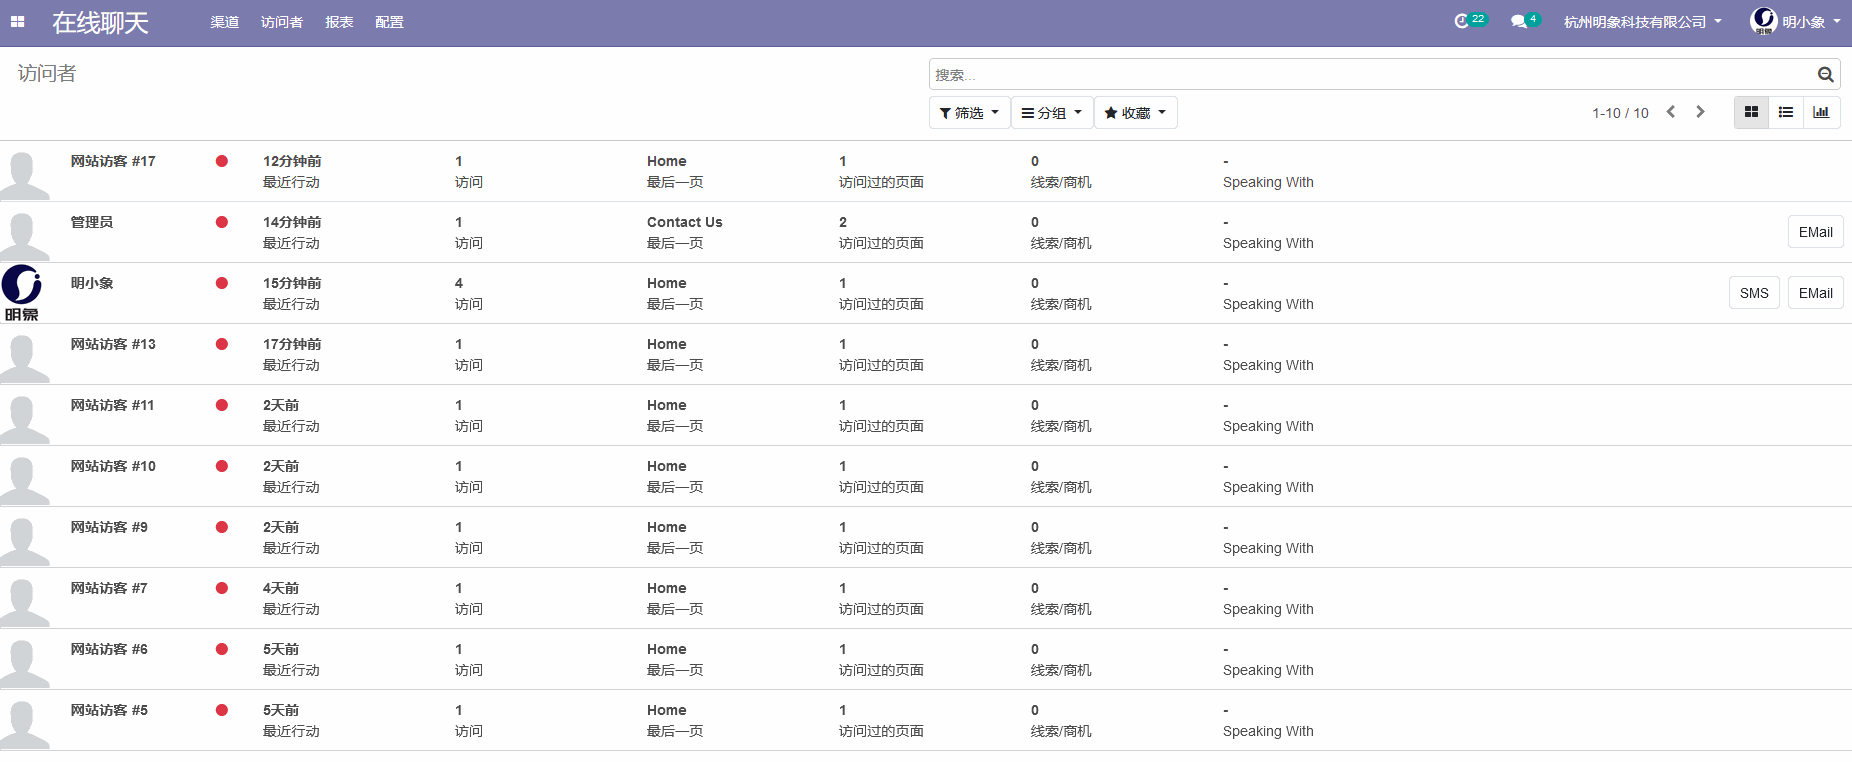Switch to kanban view icon

pos(1751,112)
